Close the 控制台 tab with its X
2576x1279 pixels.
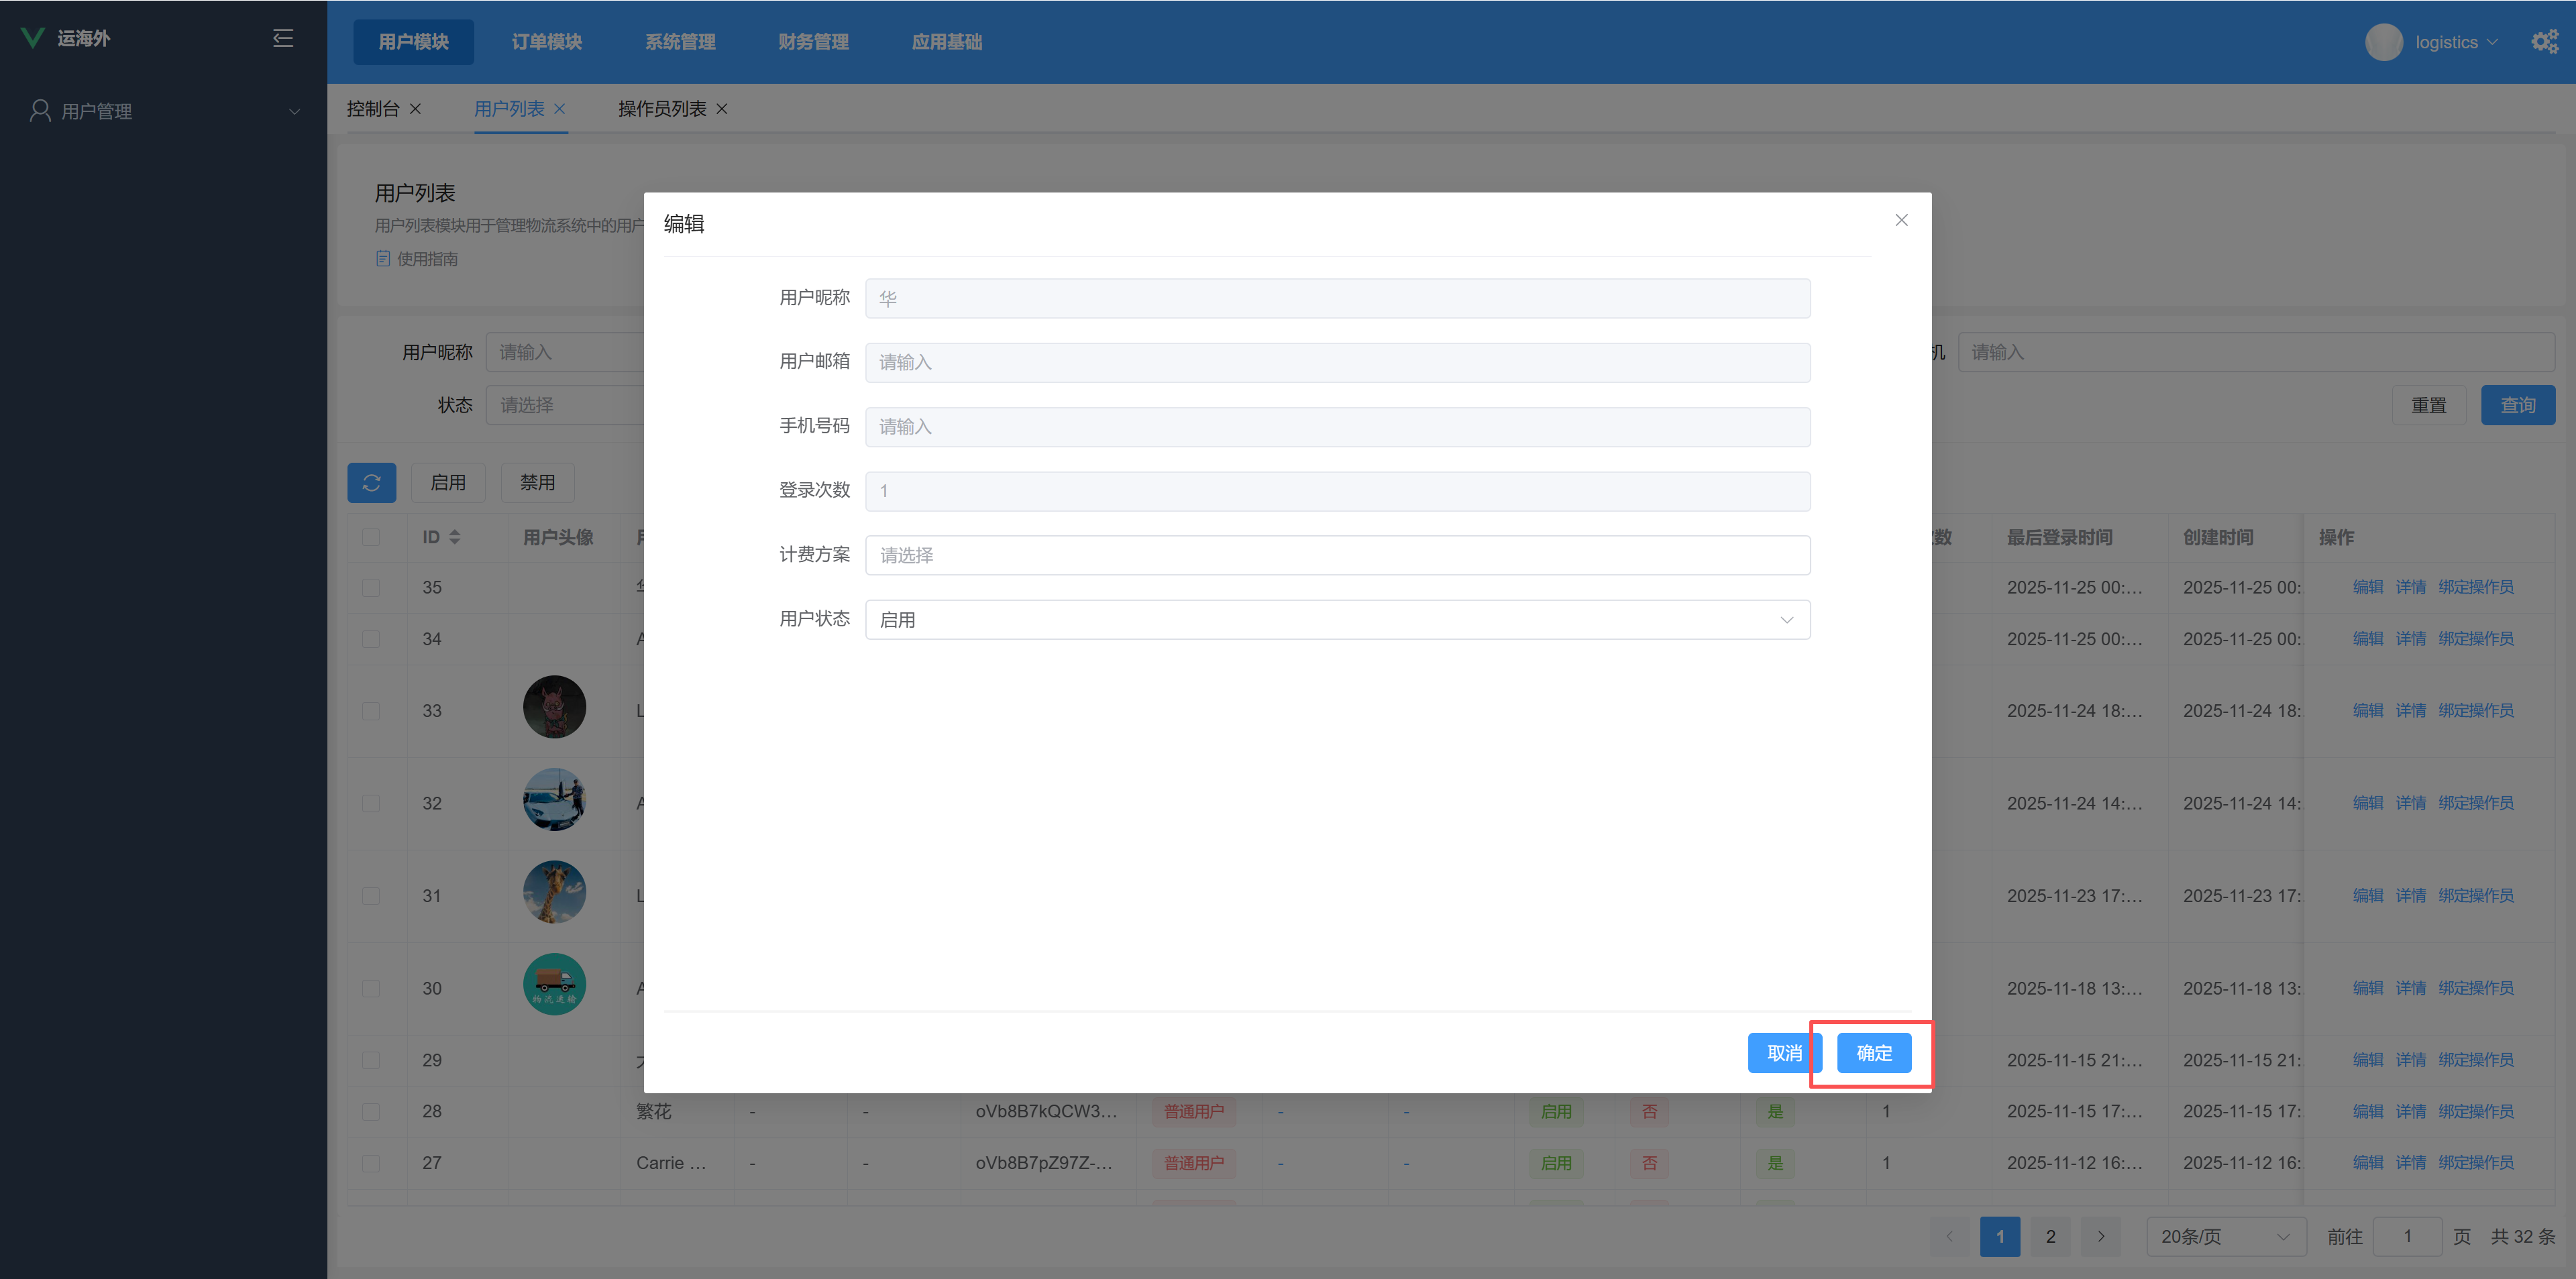coord(415,109)
